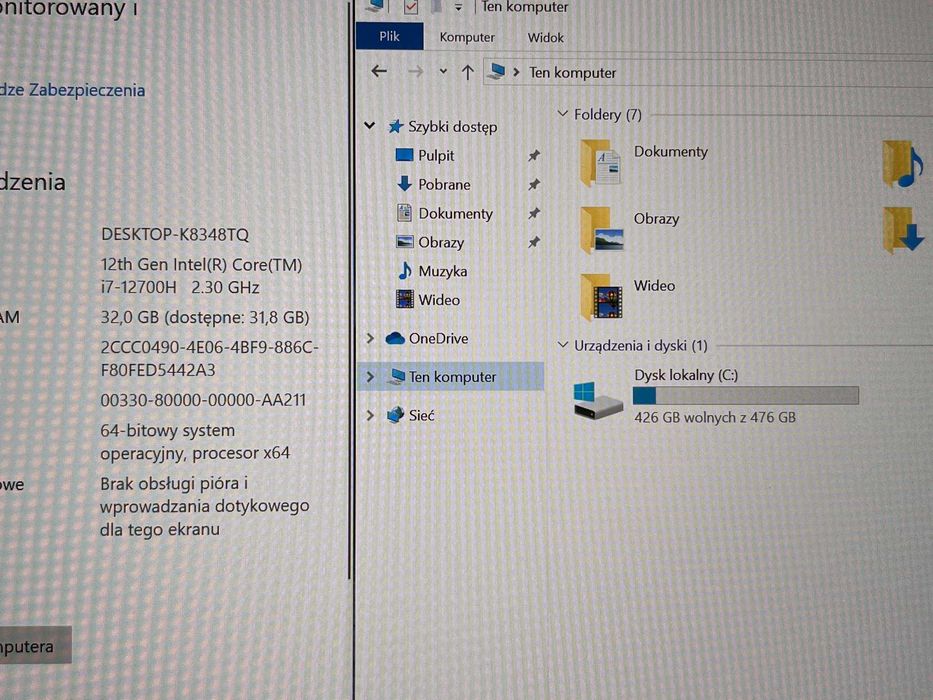933x700 pixels.
Task: Open the Zabezpieczenia link in settings window
Action: [73, 90]
